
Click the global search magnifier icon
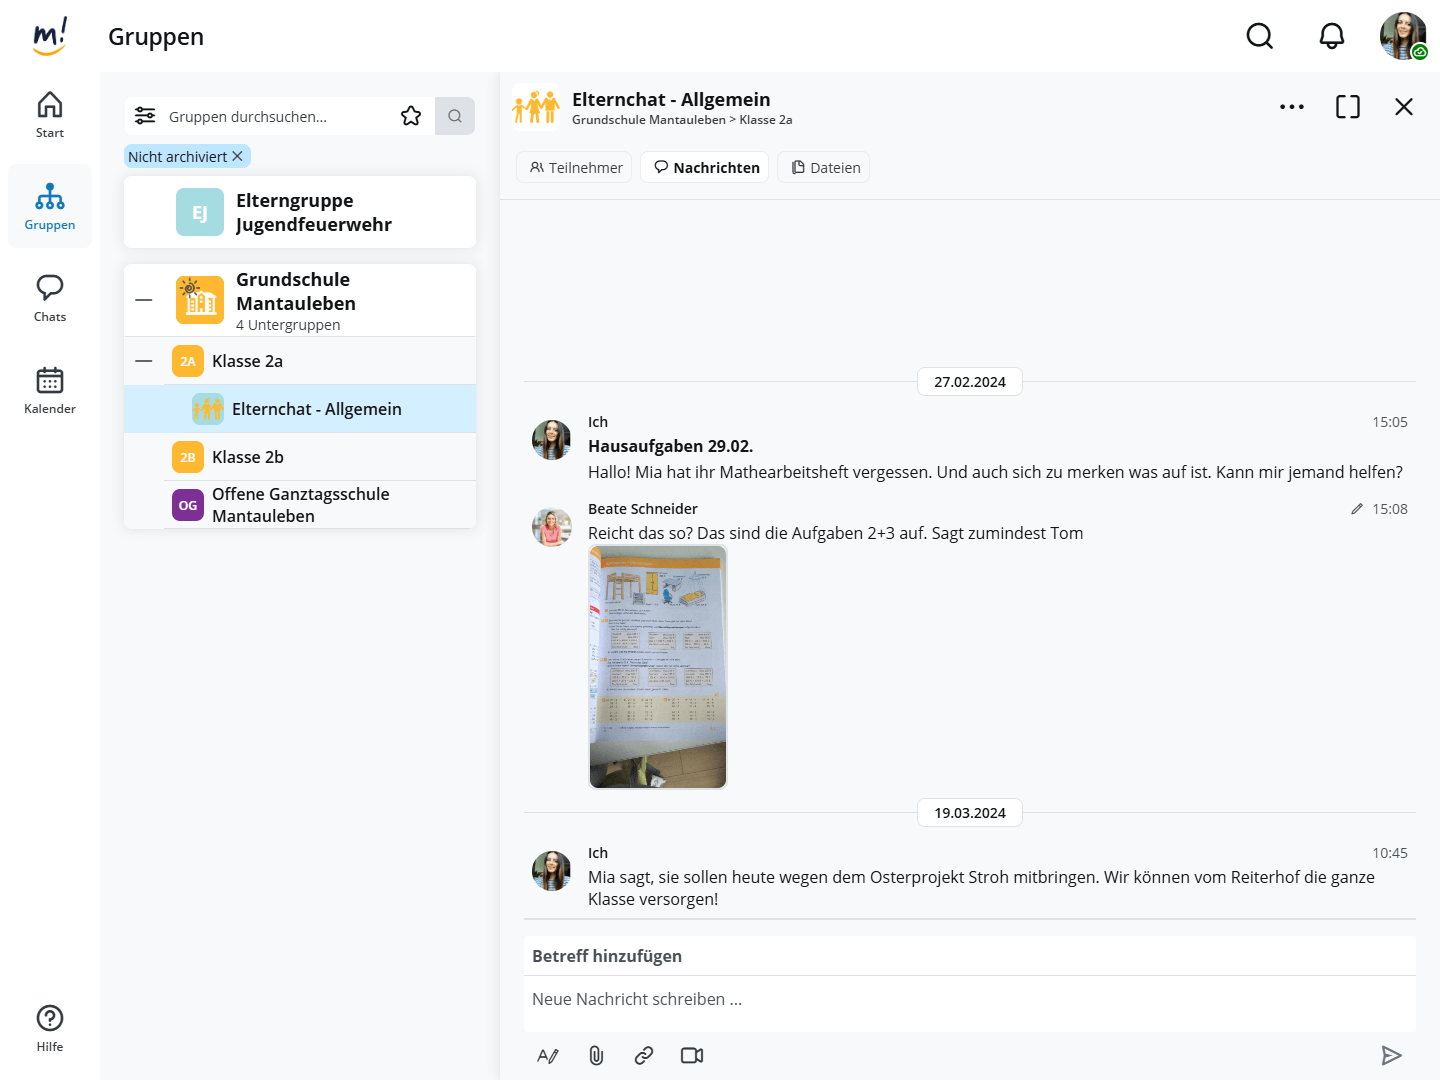(1259, 37)
